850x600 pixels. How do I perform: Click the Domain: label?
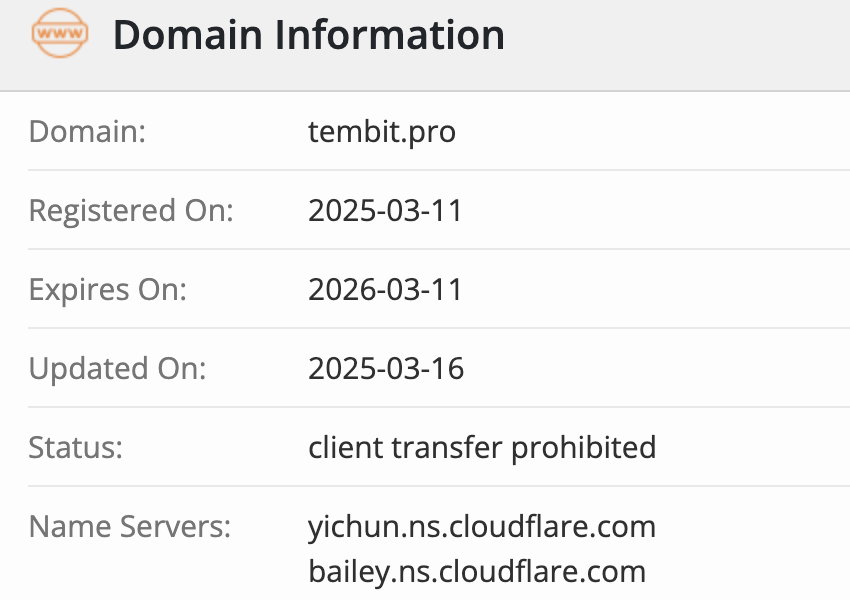[87, 132]
